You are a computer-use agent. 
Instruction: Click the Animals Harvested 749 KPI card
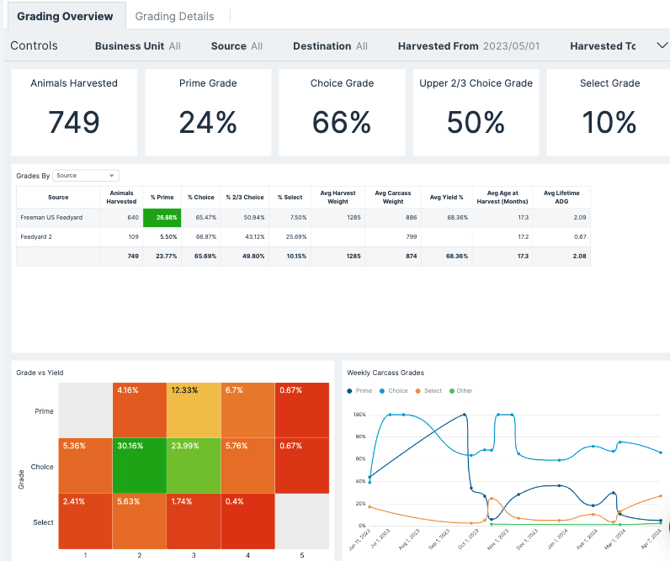click(74, 113)
